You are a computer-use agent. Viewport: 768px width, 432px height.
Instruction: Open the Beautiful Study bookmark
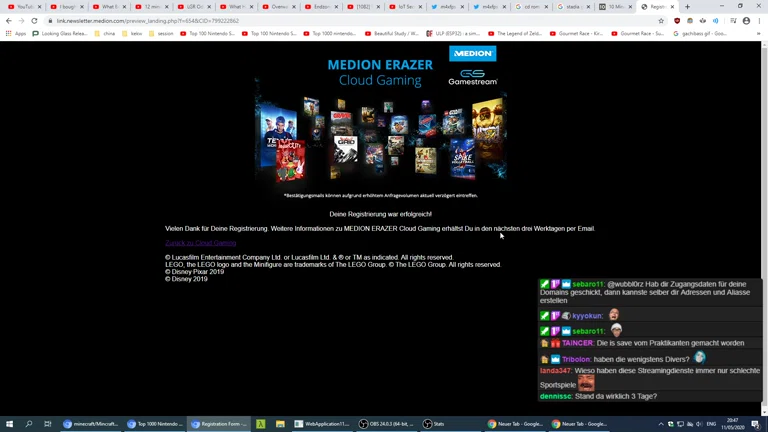(x=392, y=34)
